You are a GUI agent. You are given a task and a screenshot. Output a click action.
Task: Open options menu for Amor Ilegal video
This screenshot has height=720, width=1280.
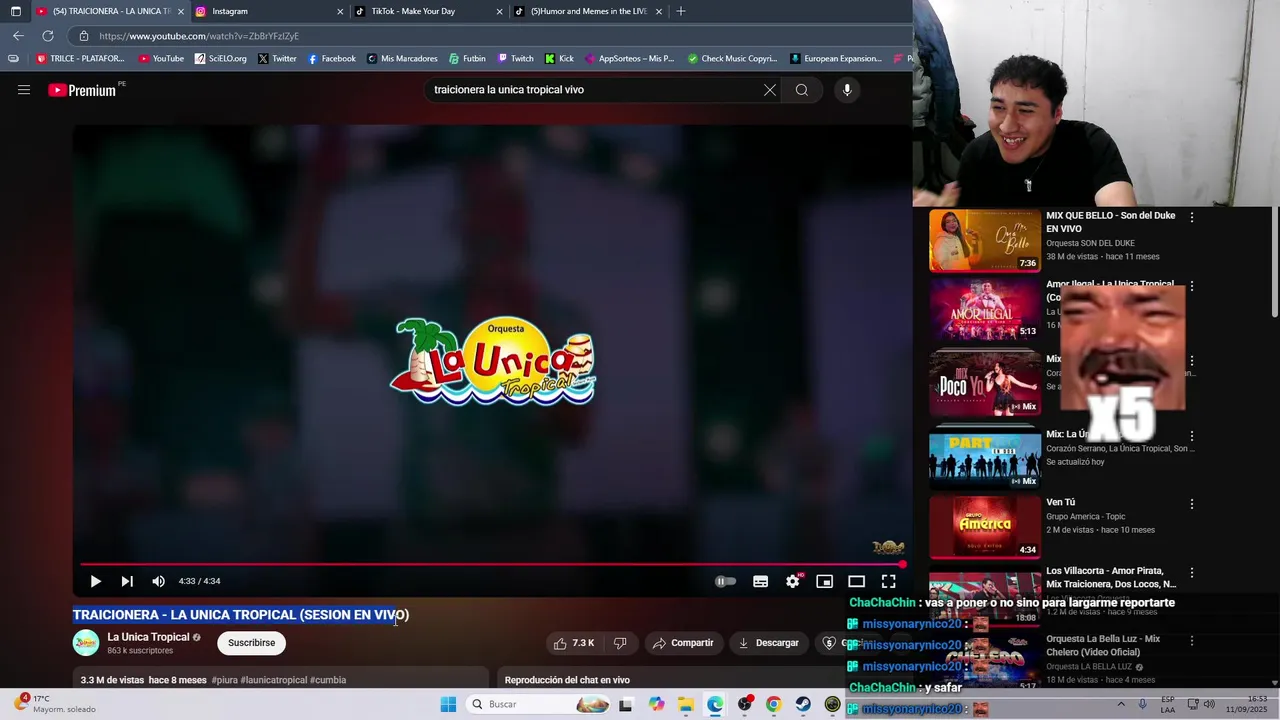pyautogui.click(x=1191, y=286)
